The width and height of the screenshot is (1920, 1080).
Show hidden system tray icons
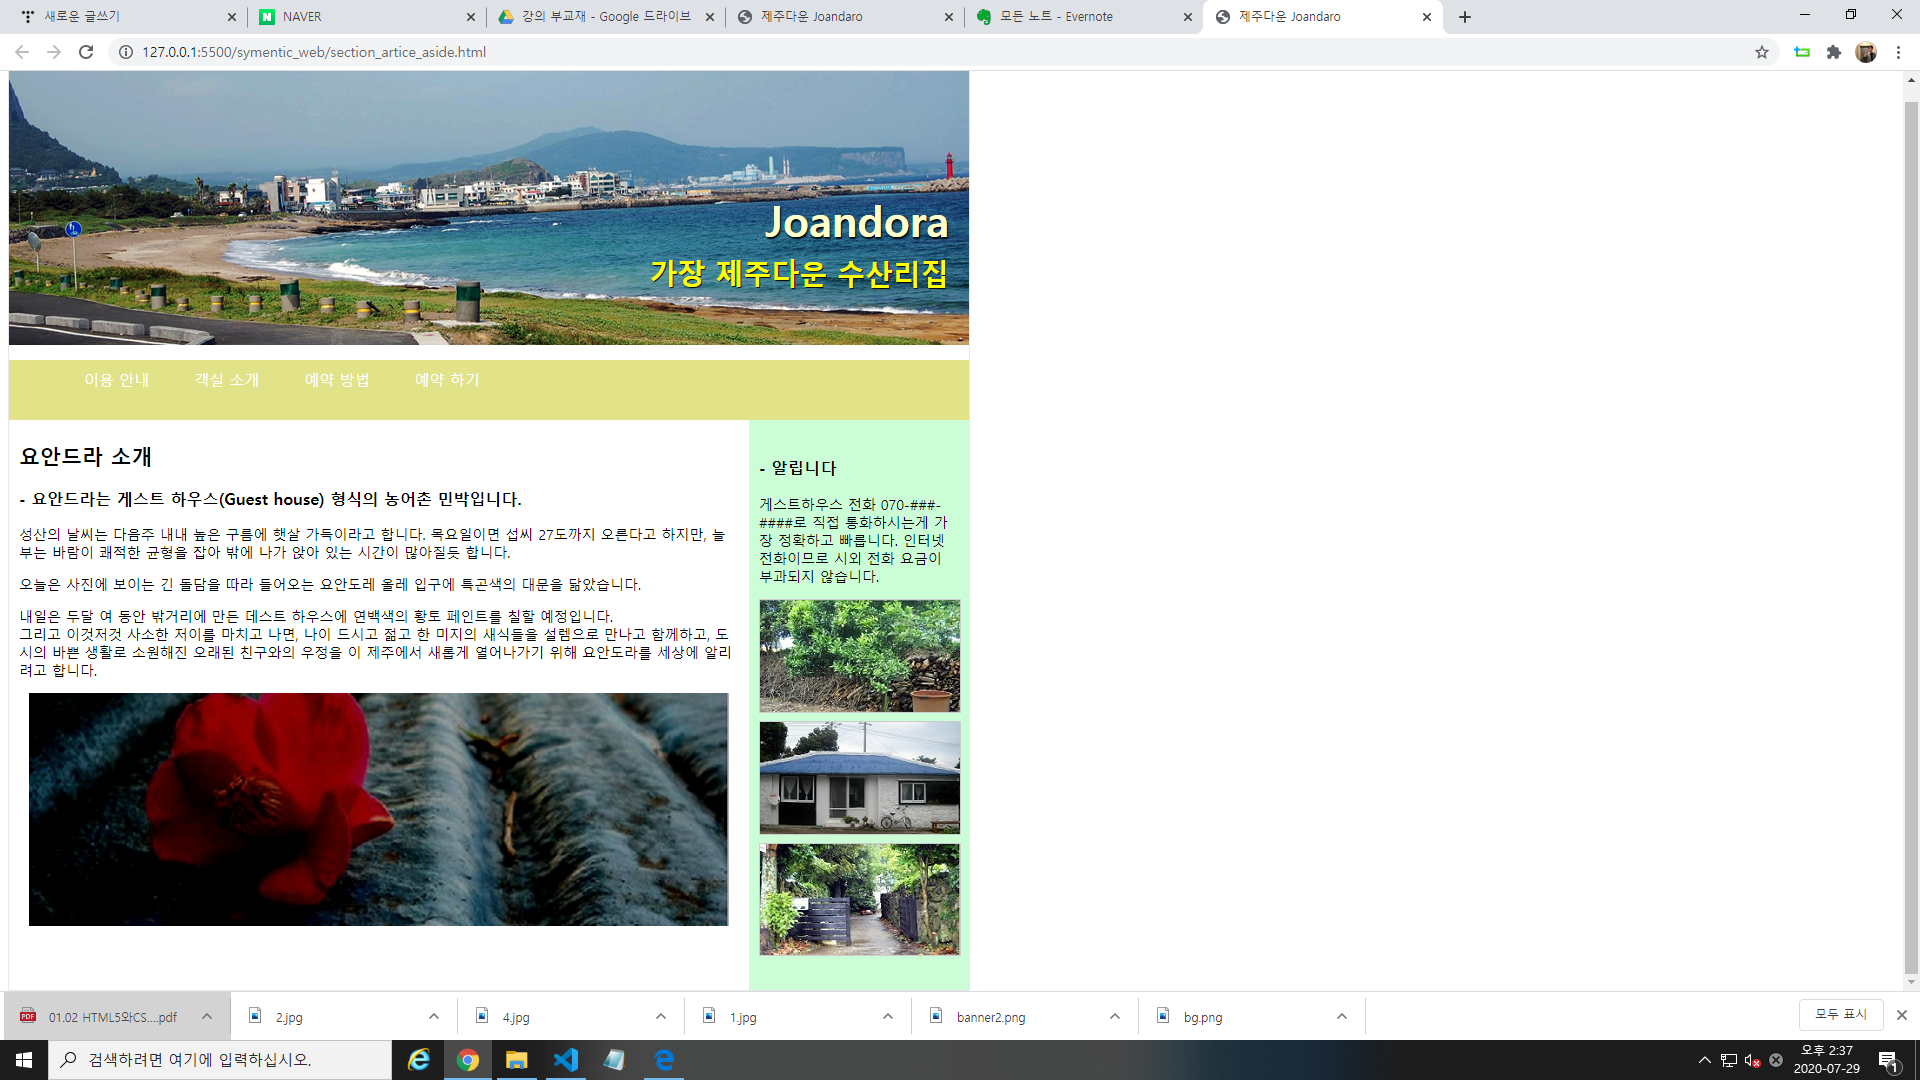[x=1704, y=1060]
